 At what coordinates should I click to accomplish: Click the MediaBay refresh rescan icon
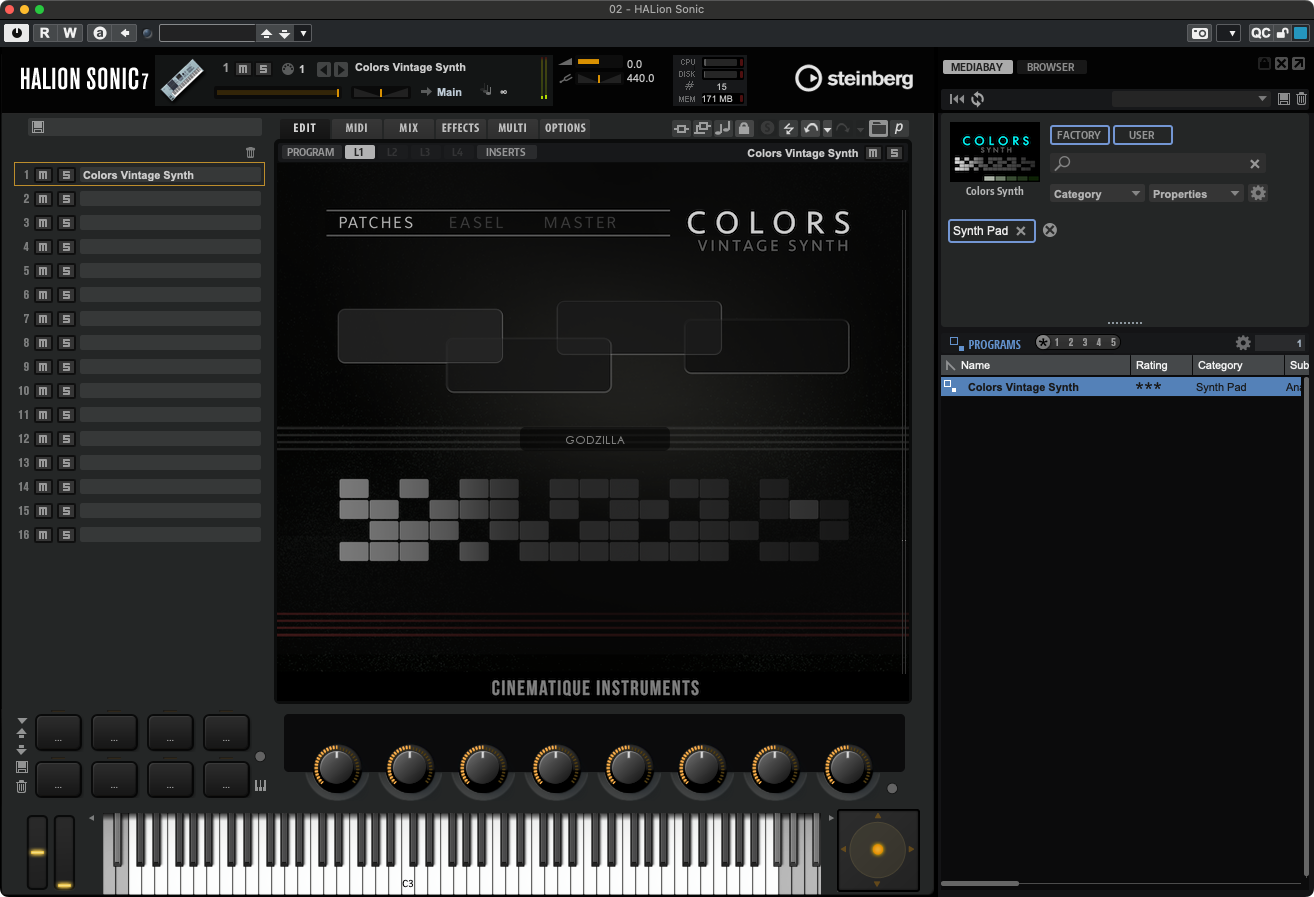(977, 99)
